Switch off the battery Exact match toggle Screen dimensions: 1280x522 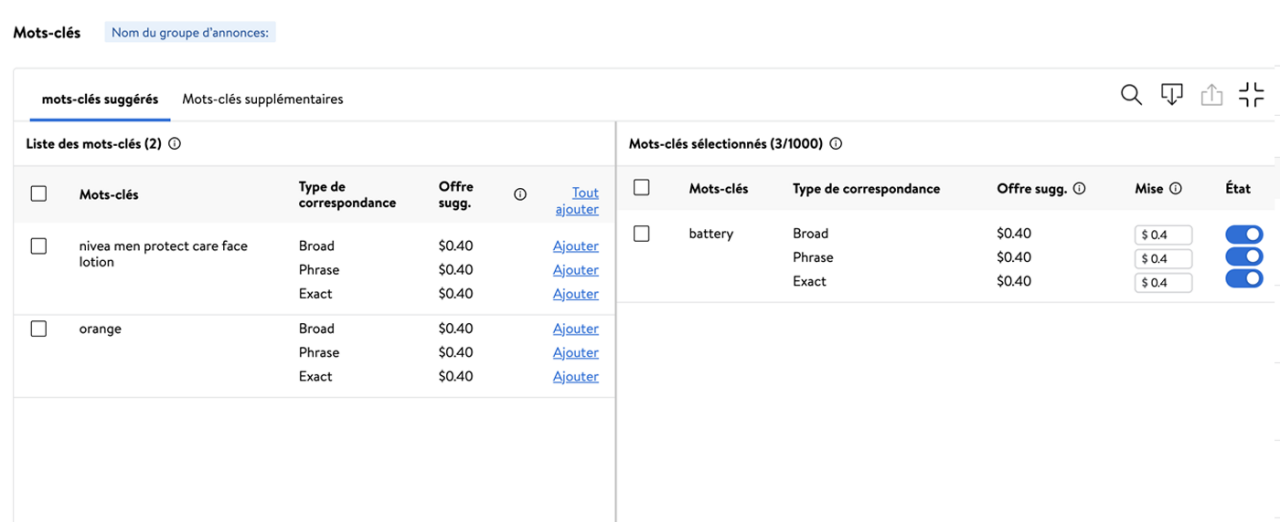[1244, 279]
